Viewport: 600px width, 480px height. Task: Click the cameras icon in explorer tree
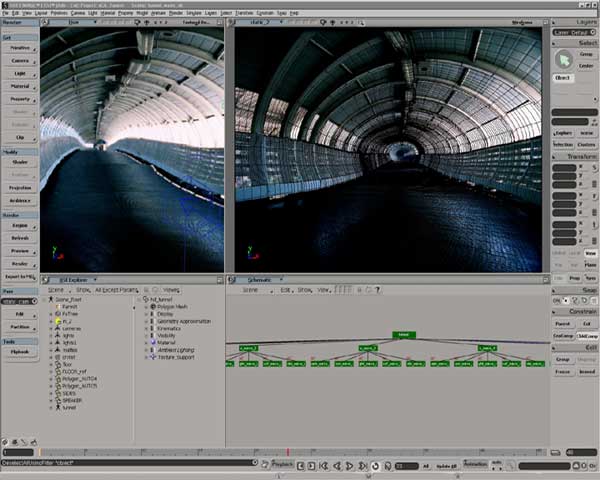[x=57, y=327]
